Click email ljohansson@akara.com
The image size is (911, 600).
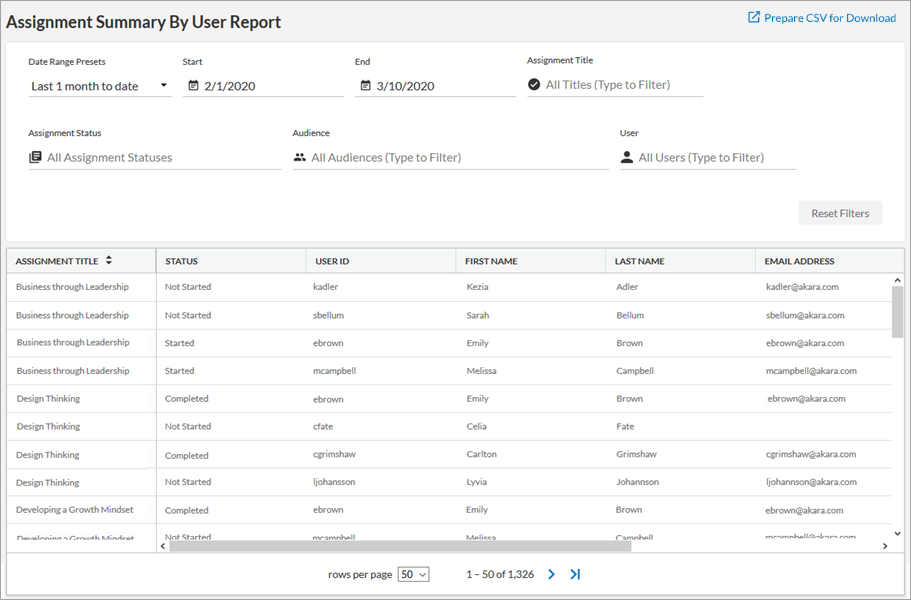(811, 482)
